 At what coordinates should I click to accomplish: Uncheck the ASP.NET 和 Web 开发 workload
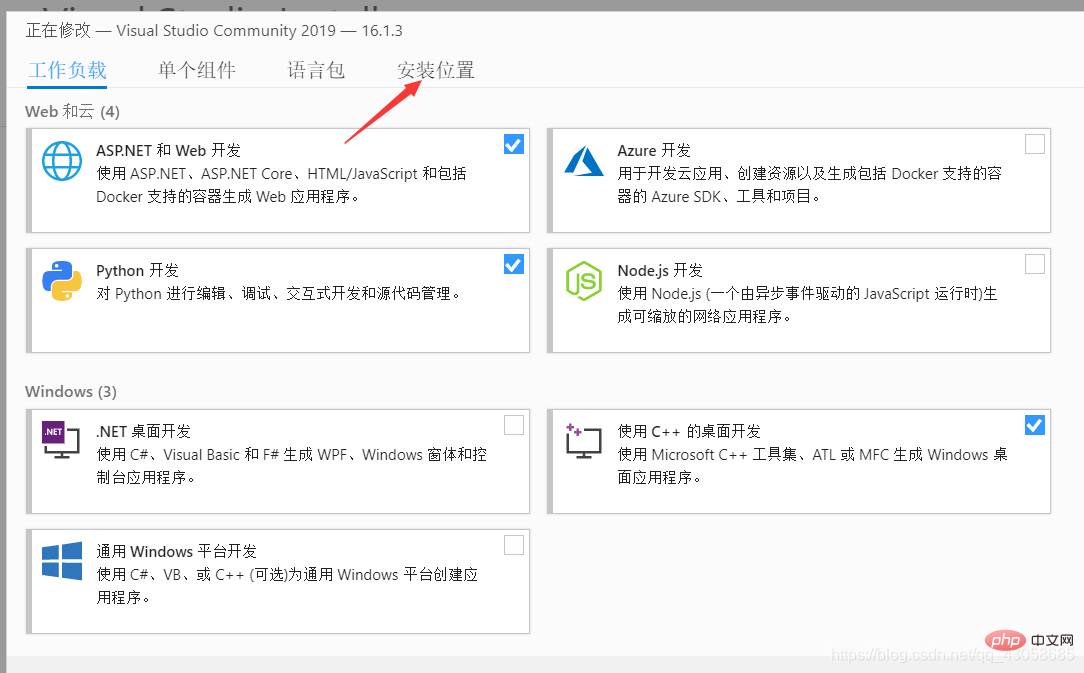click(513, 144)
